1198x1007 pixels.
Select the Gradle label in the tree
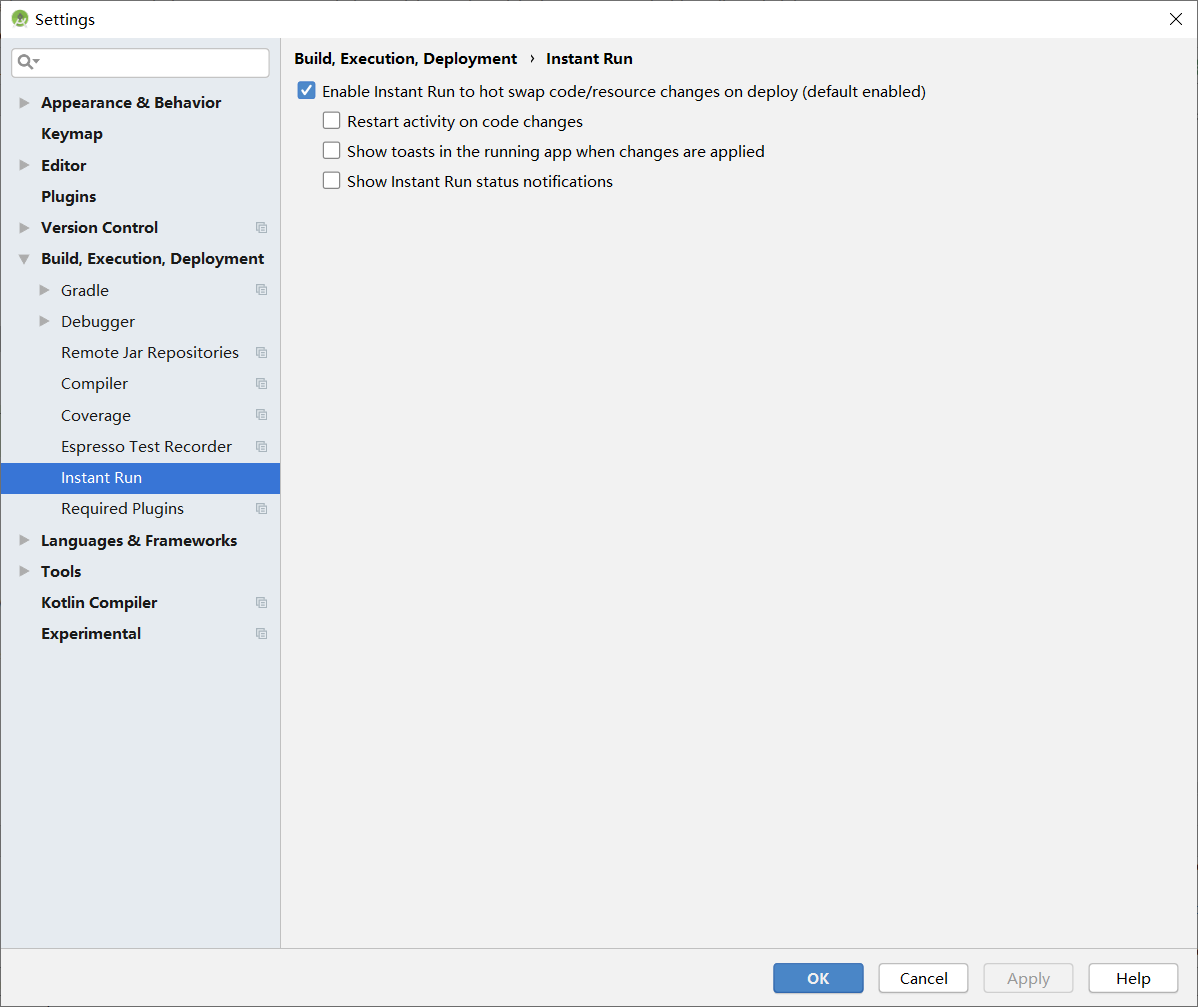85,290
